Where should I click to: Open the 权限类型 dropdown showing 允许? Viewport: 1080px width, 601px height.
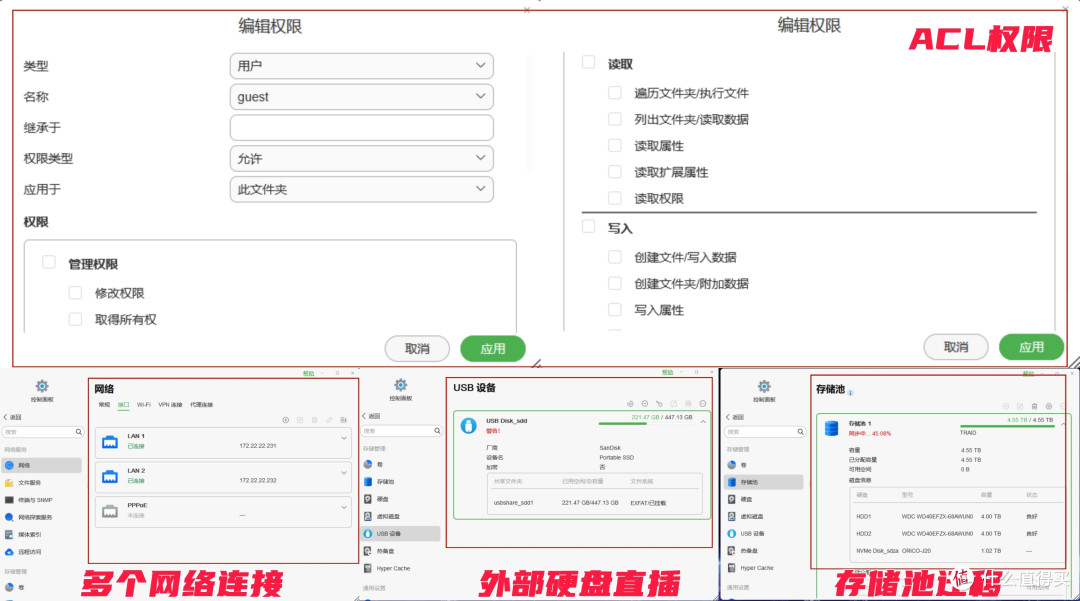(362, 158)
